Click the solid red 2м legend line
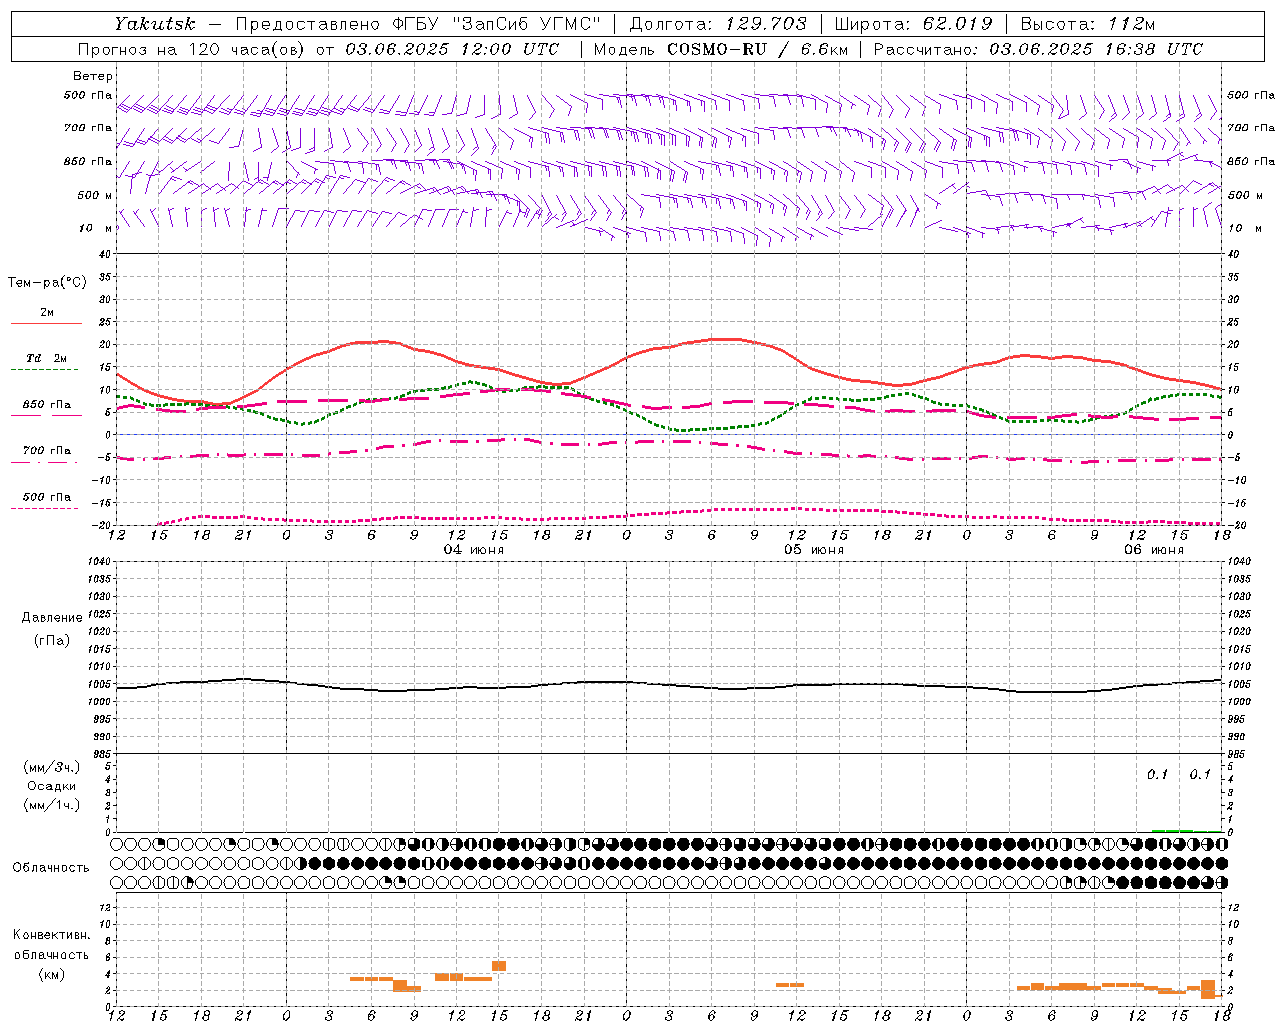Viewport: 1280px width, 1024px height. click(x=46, y=324)
